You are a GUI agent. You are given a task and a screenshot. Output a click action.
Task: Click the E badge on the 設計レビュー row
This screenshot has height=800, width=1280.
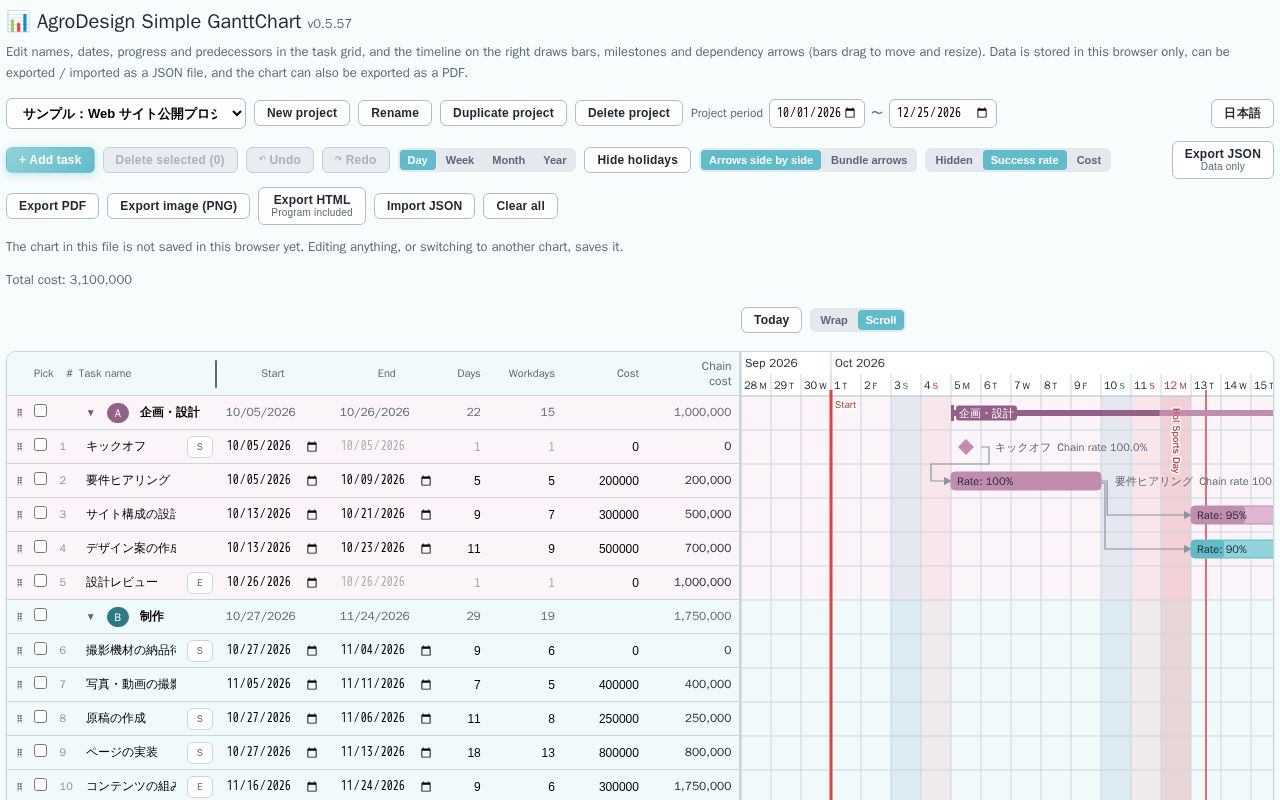(199, 583)
